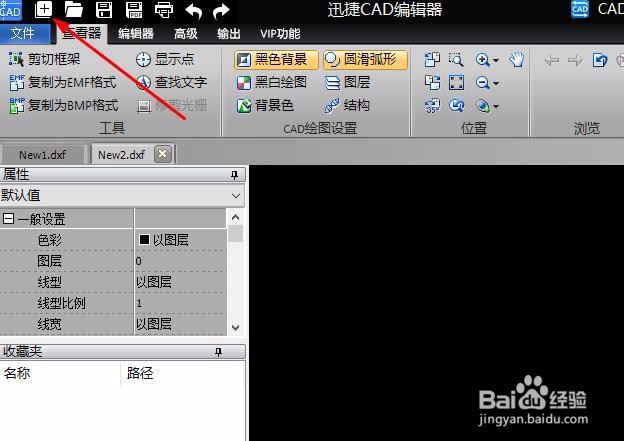This screenshot has width=624, height=441.
Task: Click the zoom in magnifier icon
Action: pos(482,60)
